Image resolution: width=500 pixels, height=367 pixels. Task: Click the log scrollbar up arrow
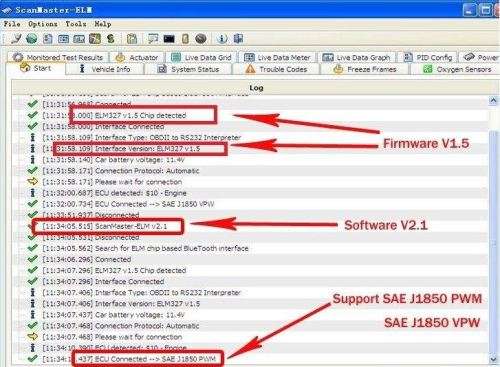pos(493,101)
